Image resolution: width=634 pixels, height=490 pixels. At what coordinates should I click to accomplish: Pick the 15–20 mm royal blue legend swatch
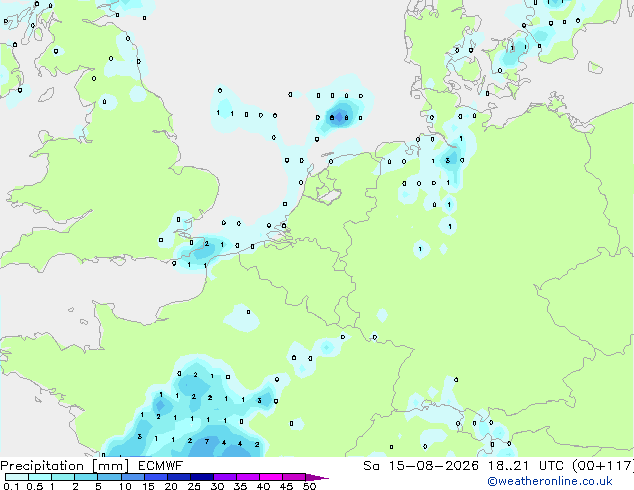tap(156, 477)
